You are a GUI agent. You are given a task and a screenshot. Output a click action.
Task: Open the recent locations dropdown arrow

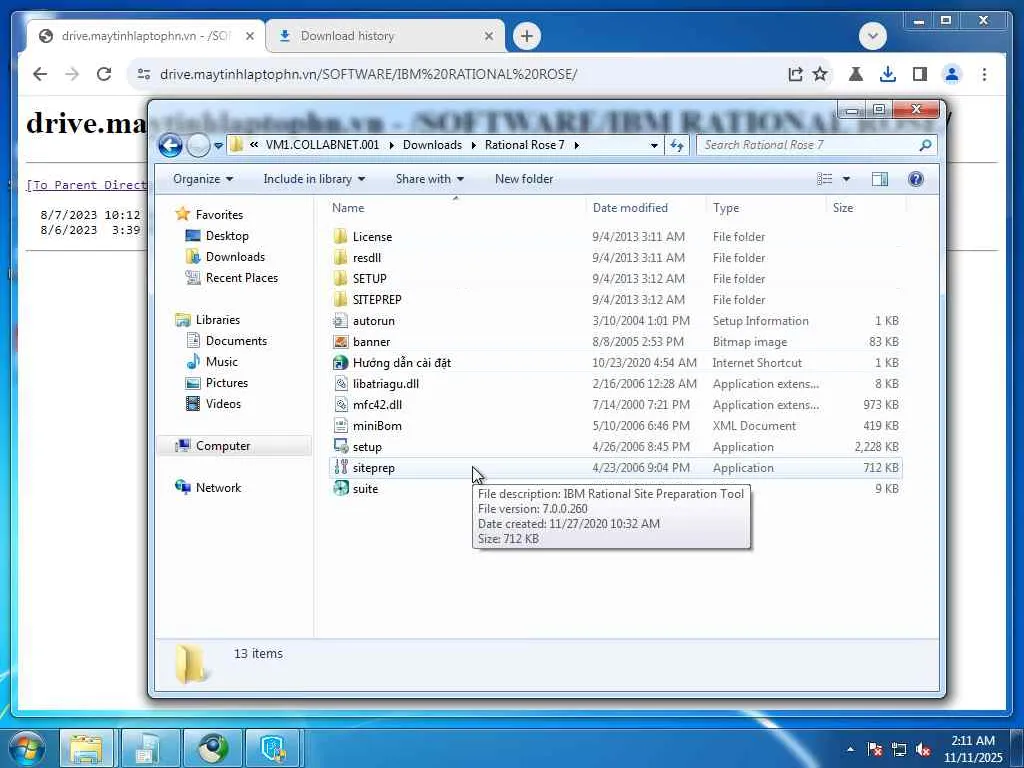click(218, 146)
